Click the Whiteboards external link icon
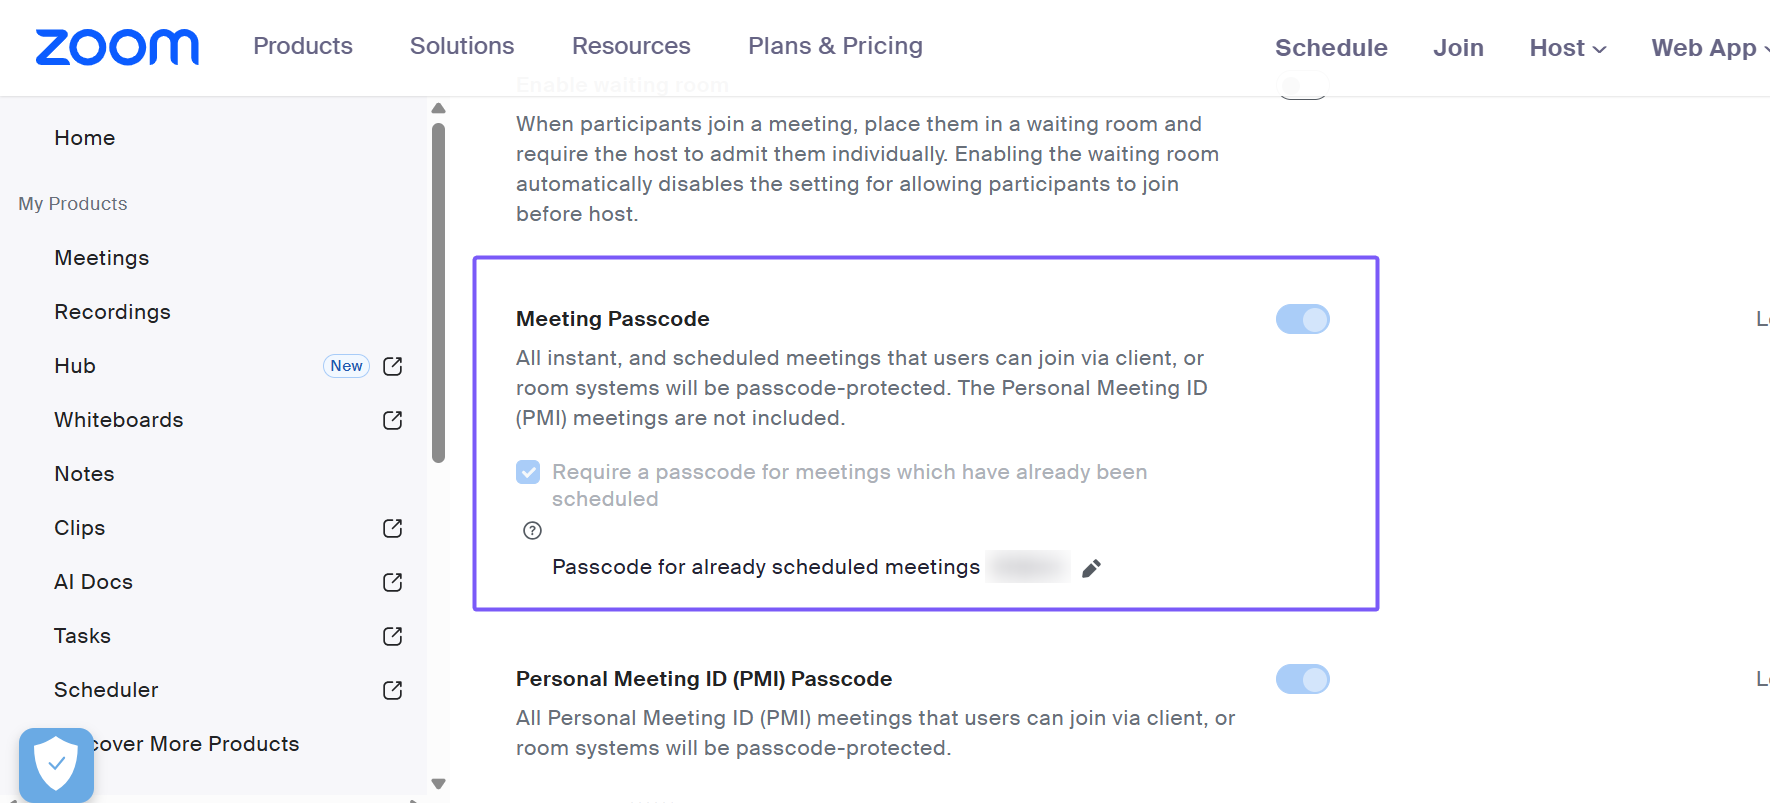 click(x=393, y=420)
